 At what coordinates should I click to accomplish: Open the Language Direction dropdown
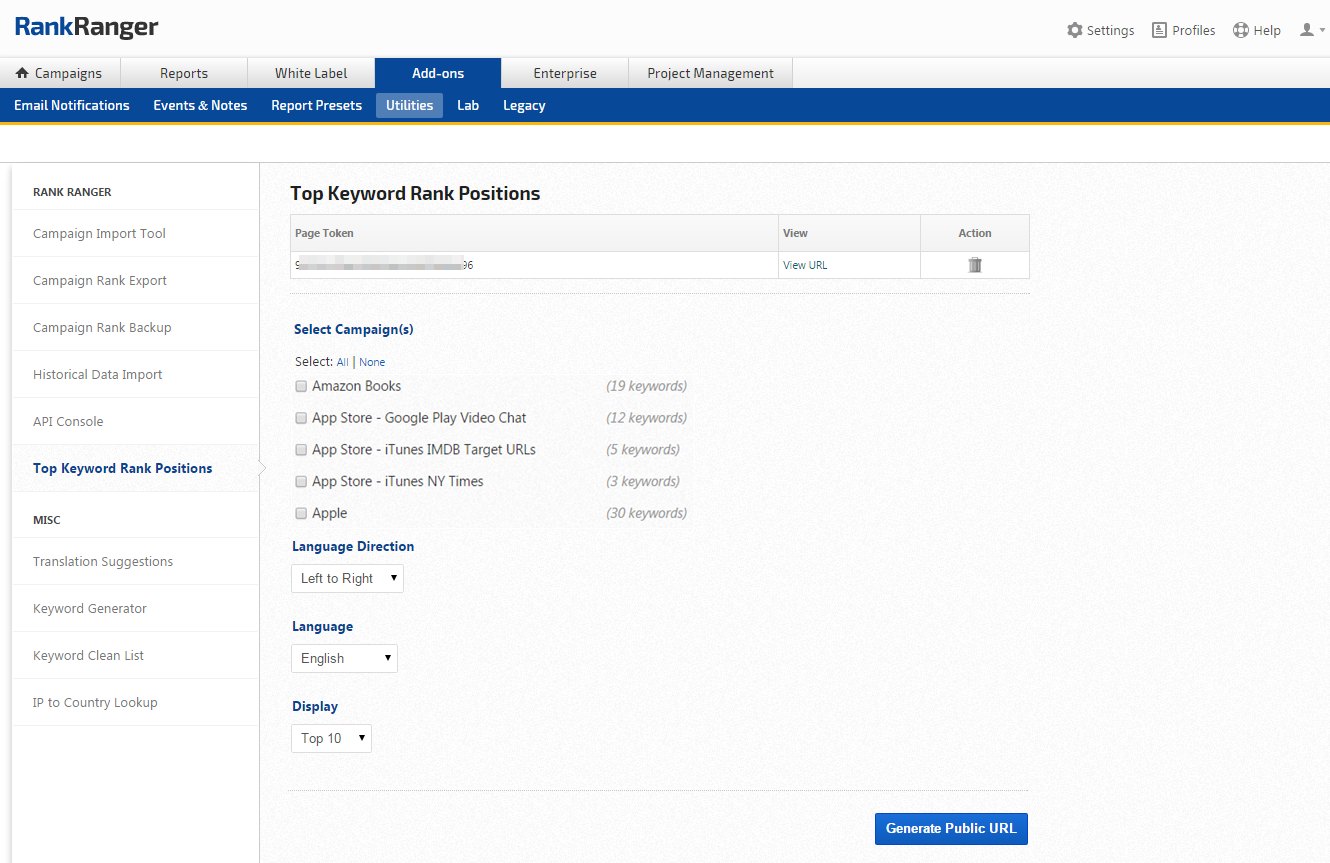point(347,578)
